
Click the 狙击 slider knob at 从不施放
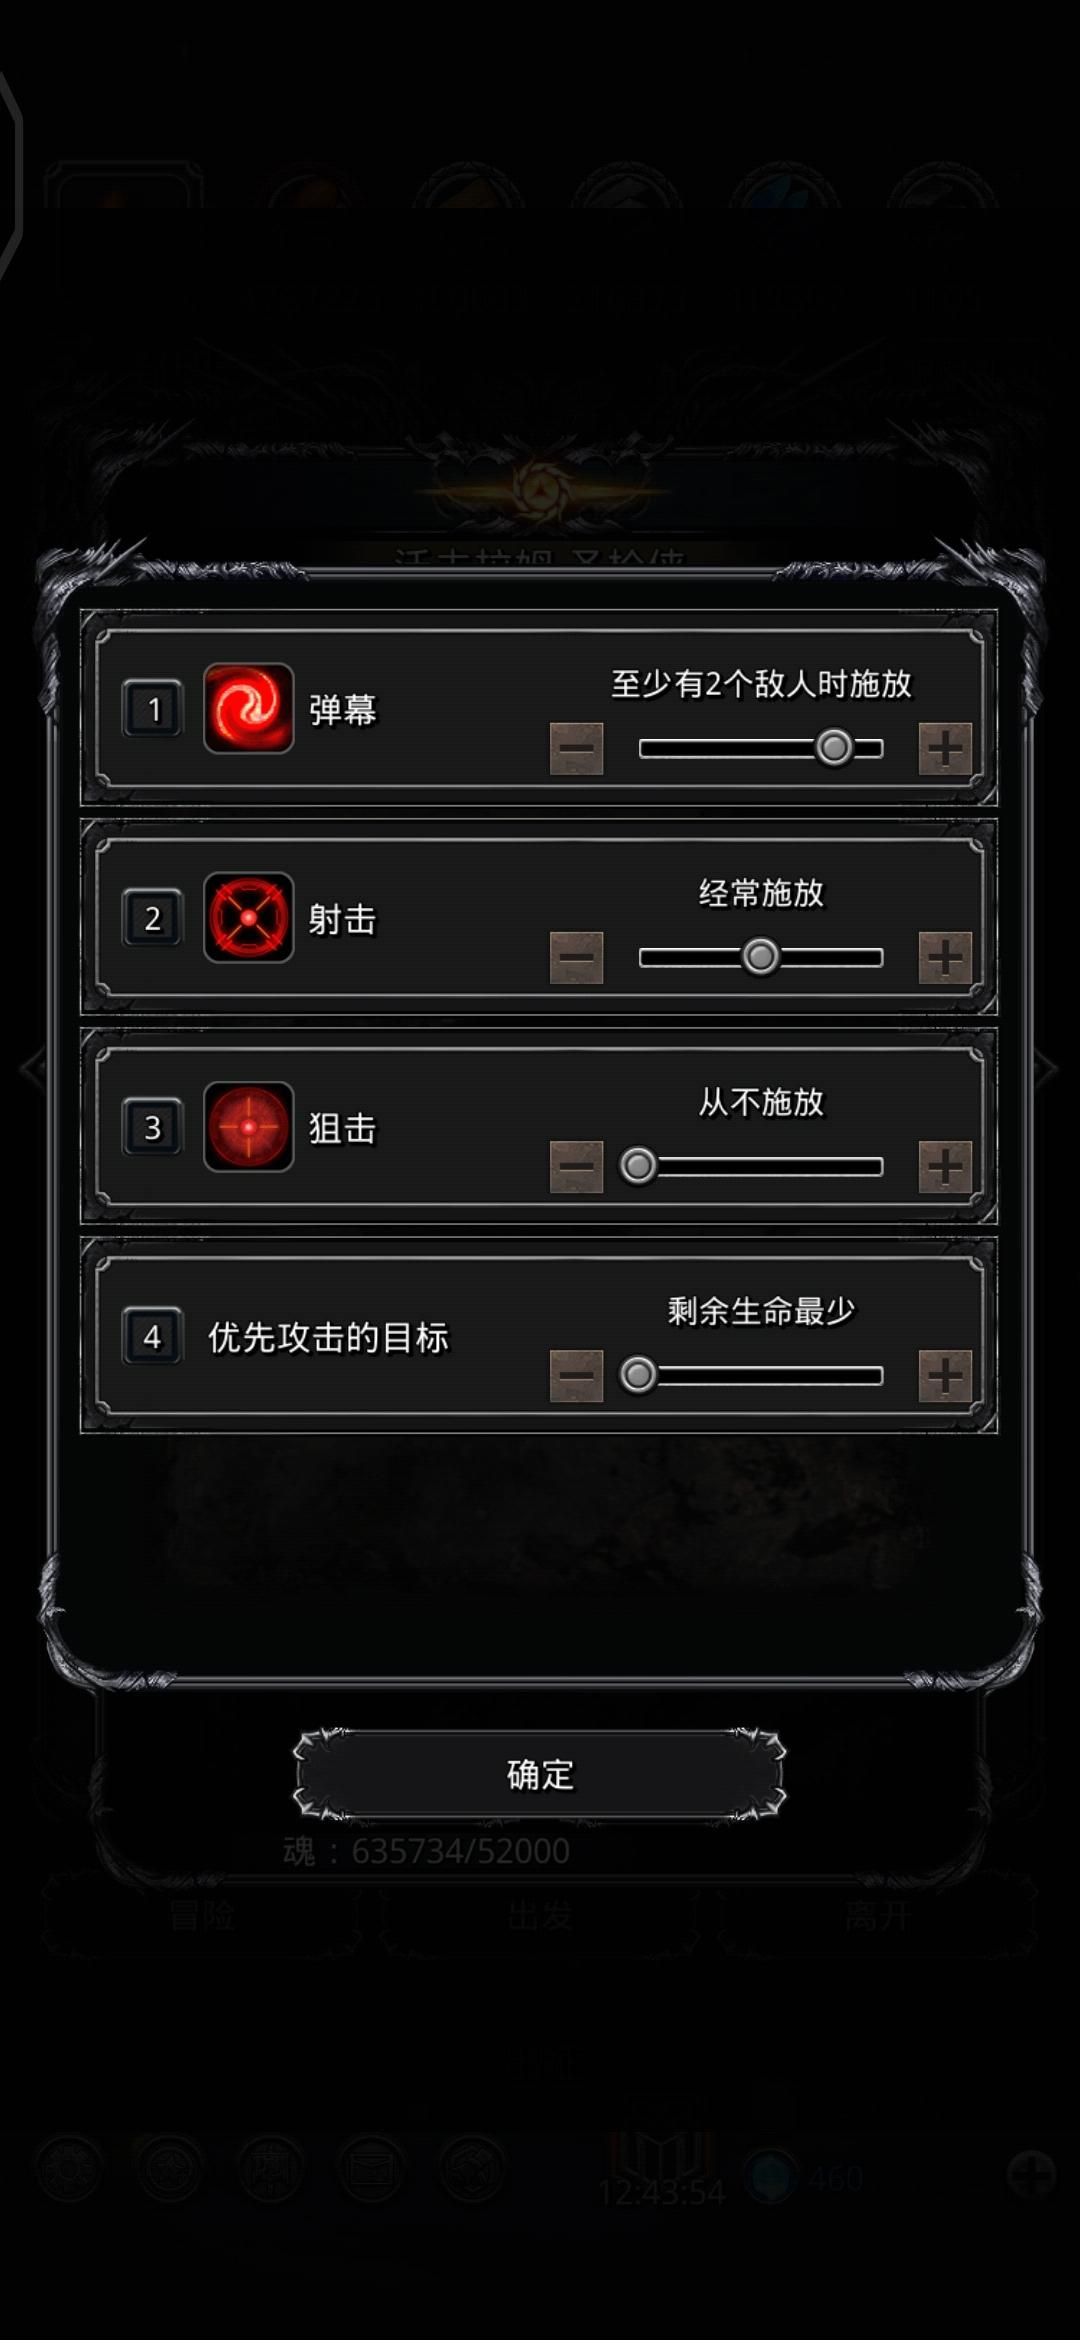tap(638, 1165)
